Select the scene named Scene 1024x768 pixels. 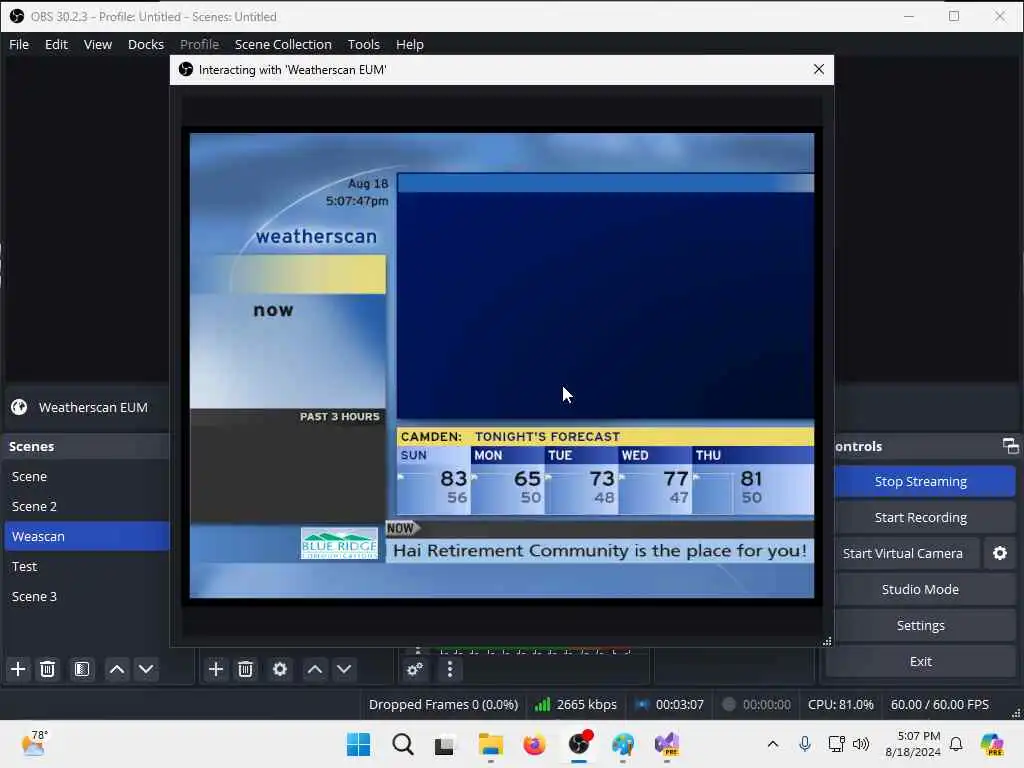[x=86, y=476]
